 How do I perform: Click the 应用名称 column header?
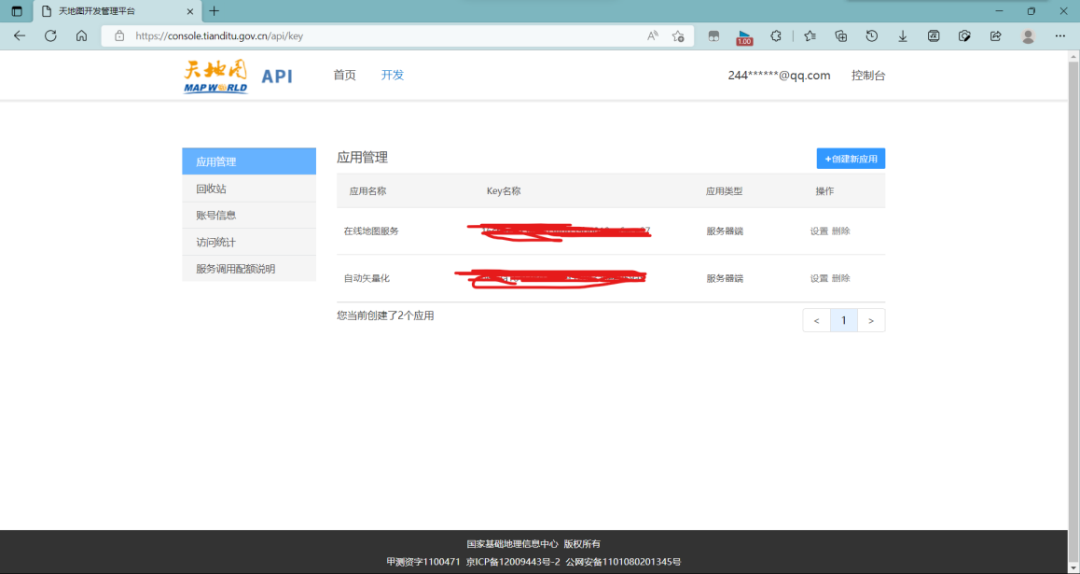[368, 191]
